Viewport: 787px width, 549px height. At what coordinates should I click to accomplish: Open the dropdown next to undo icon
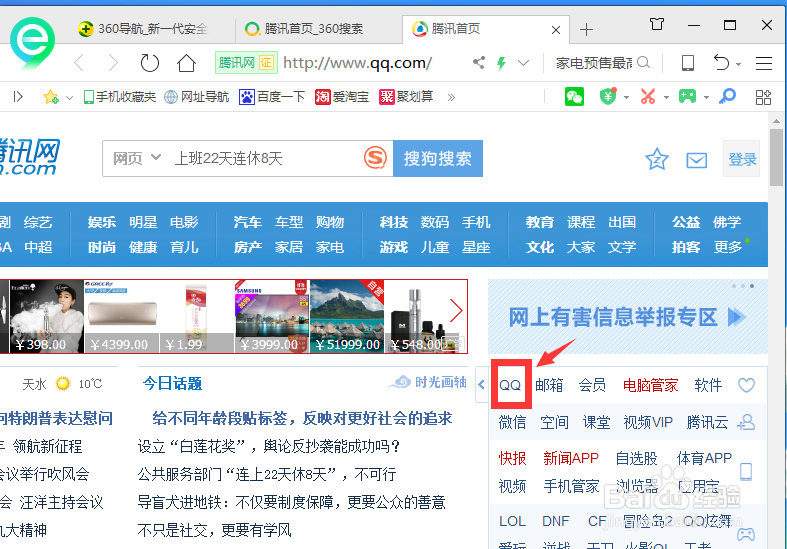[x=738, y=64]
